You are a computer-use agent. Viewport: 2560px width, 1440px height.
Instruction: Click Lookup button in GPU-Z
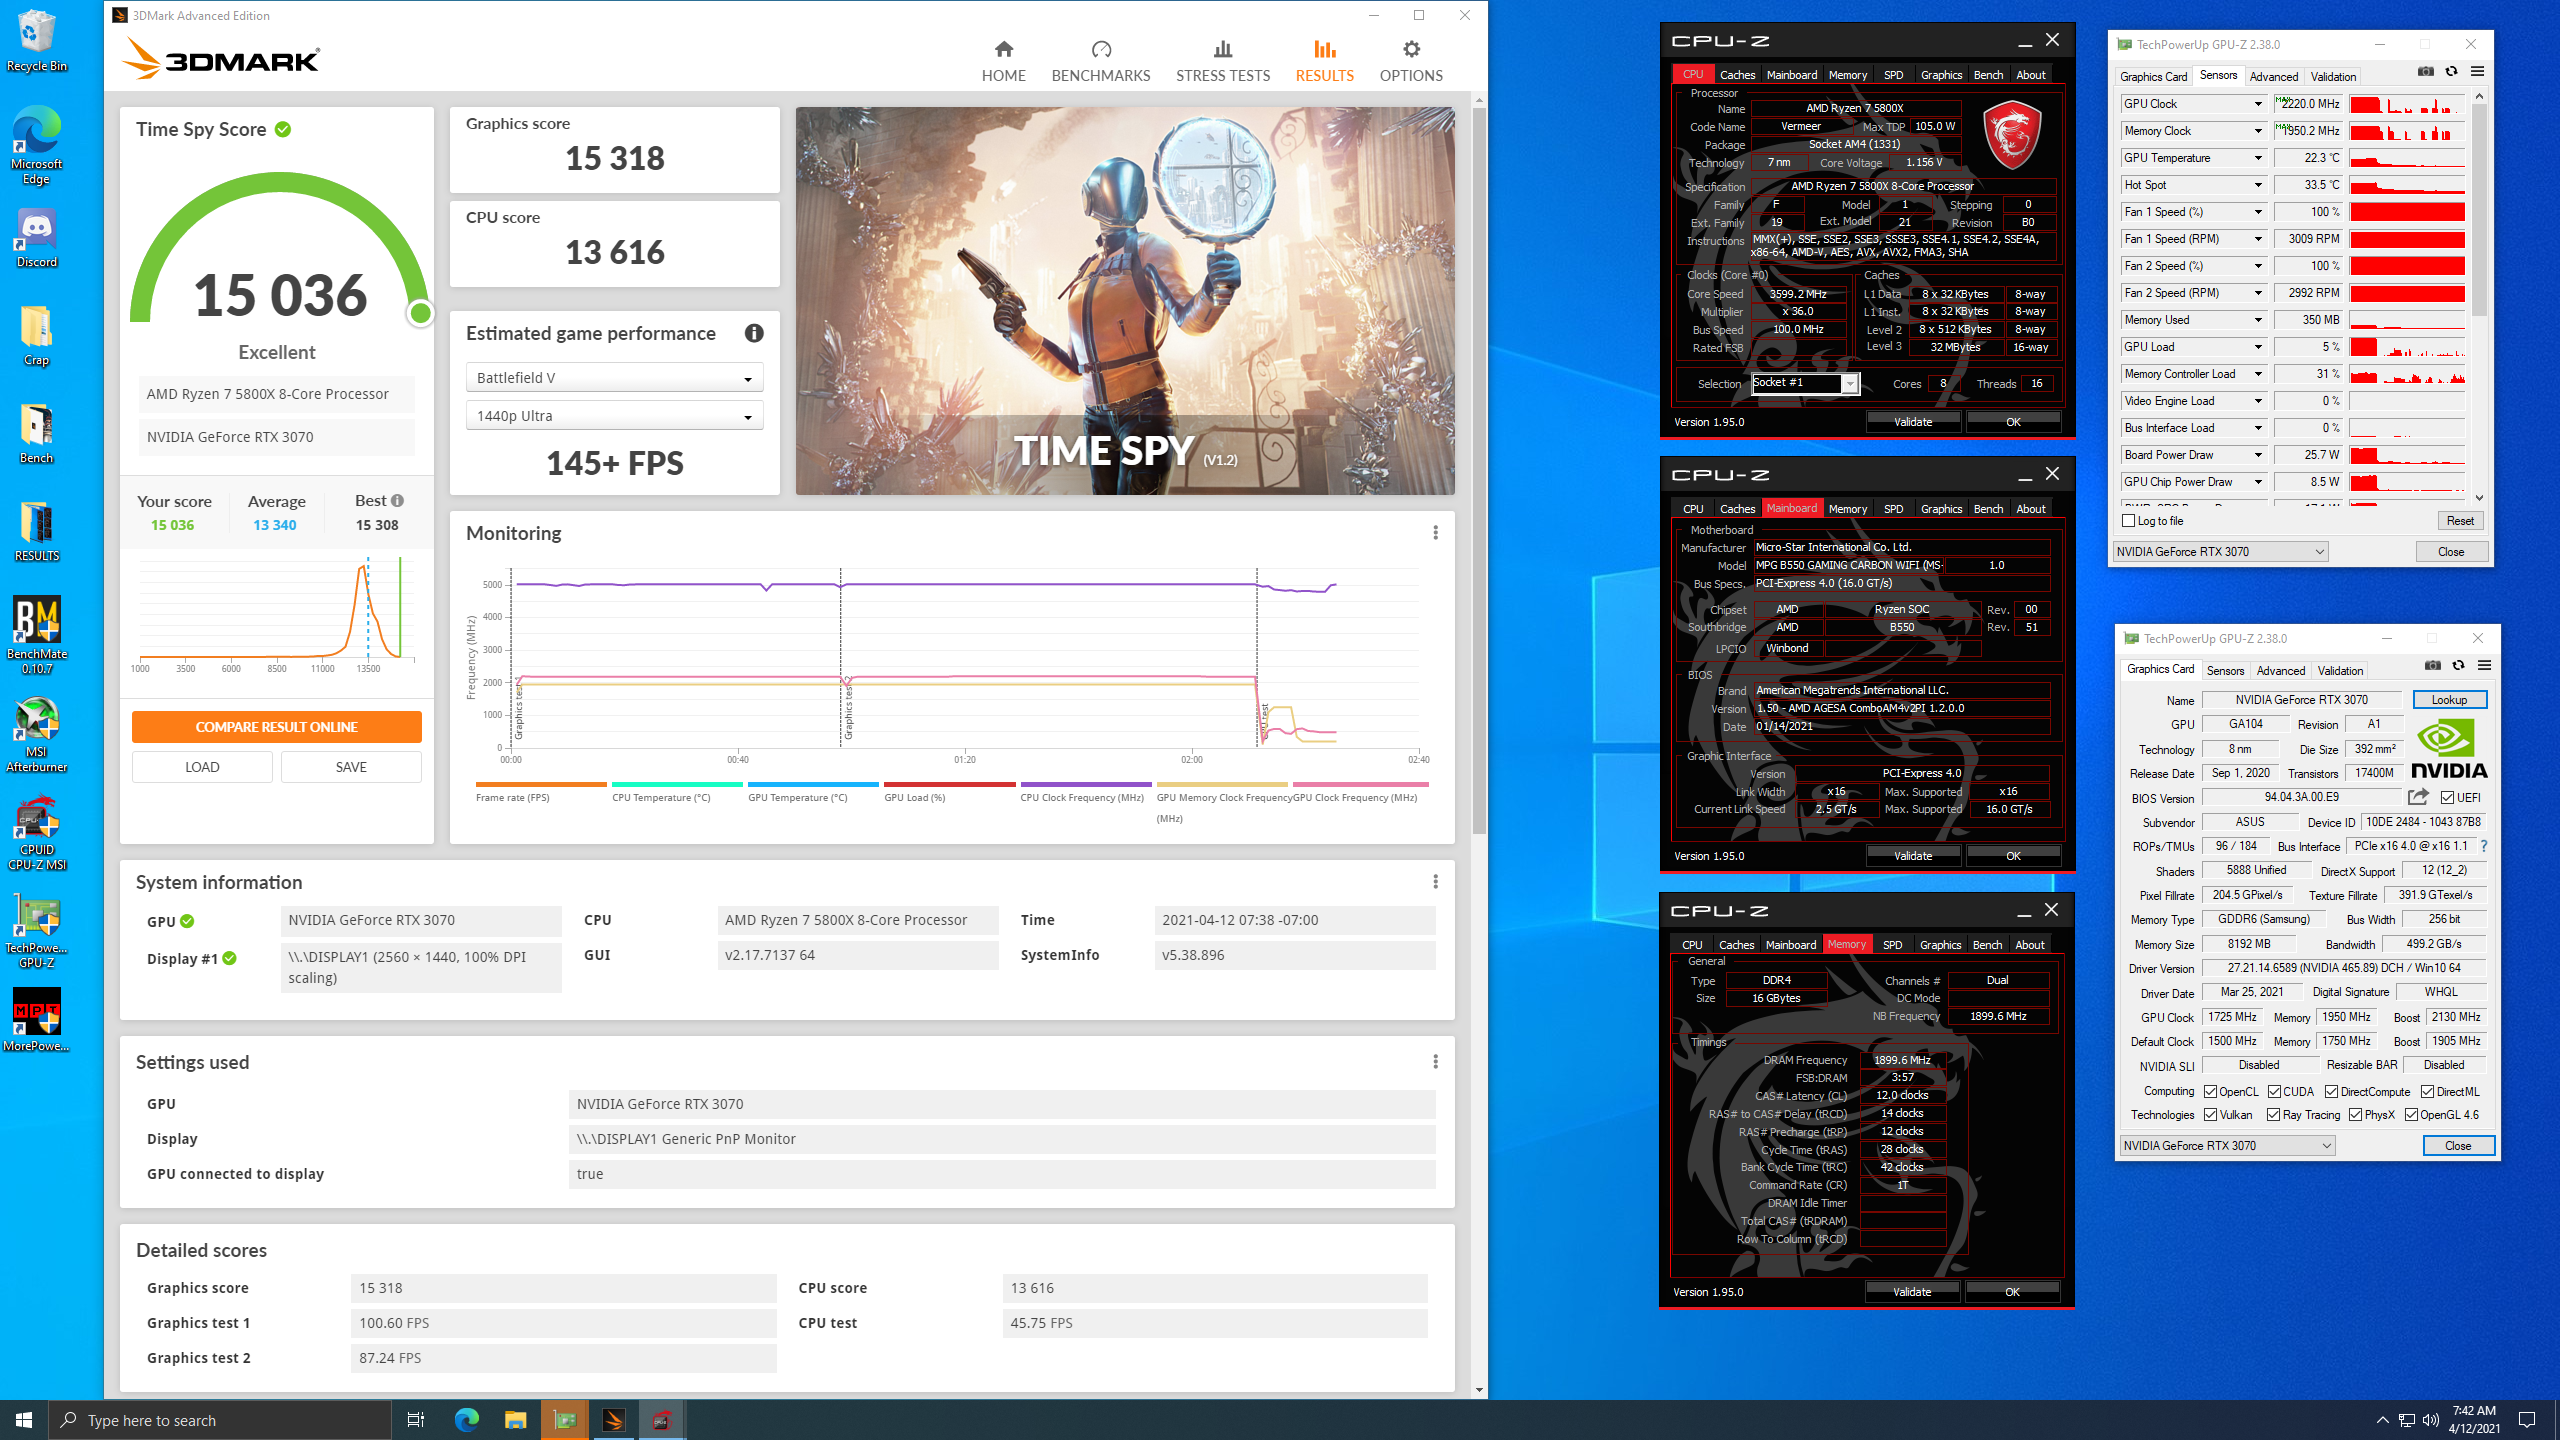click(2449, 700)
